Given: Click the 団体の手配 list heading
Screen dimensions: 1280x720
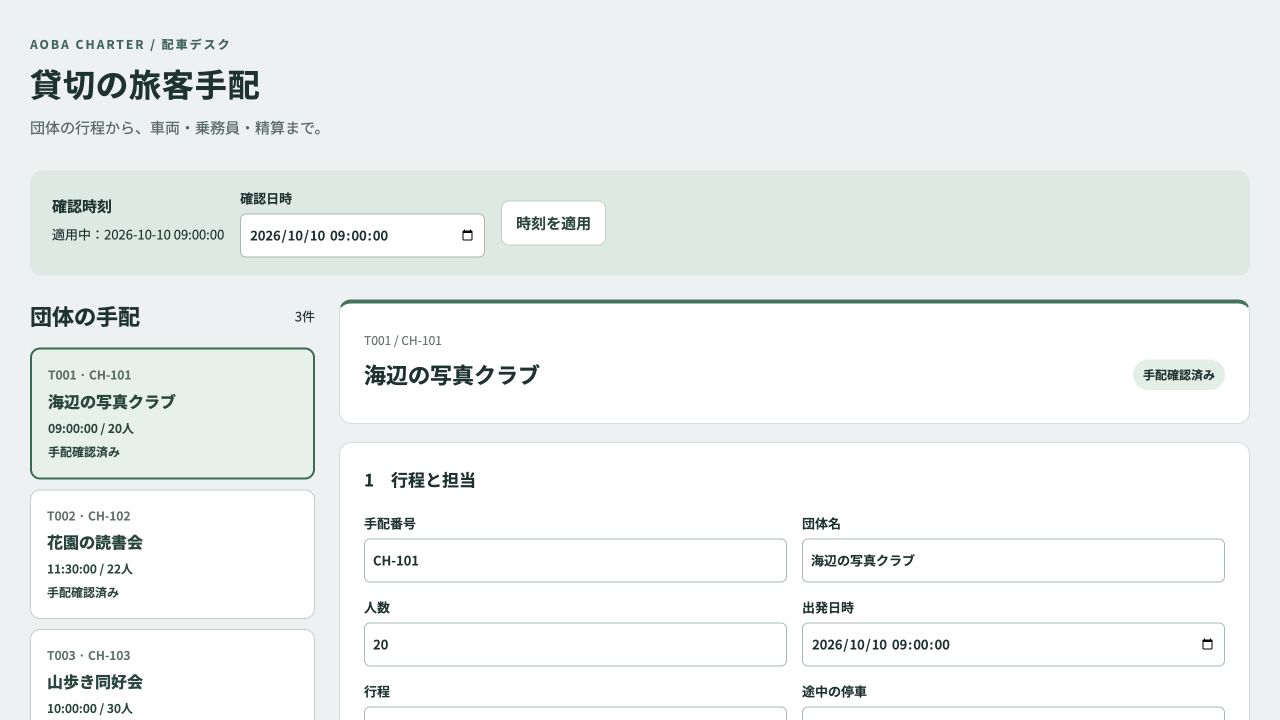Looking at the screenshot, I should coord(85,317).
